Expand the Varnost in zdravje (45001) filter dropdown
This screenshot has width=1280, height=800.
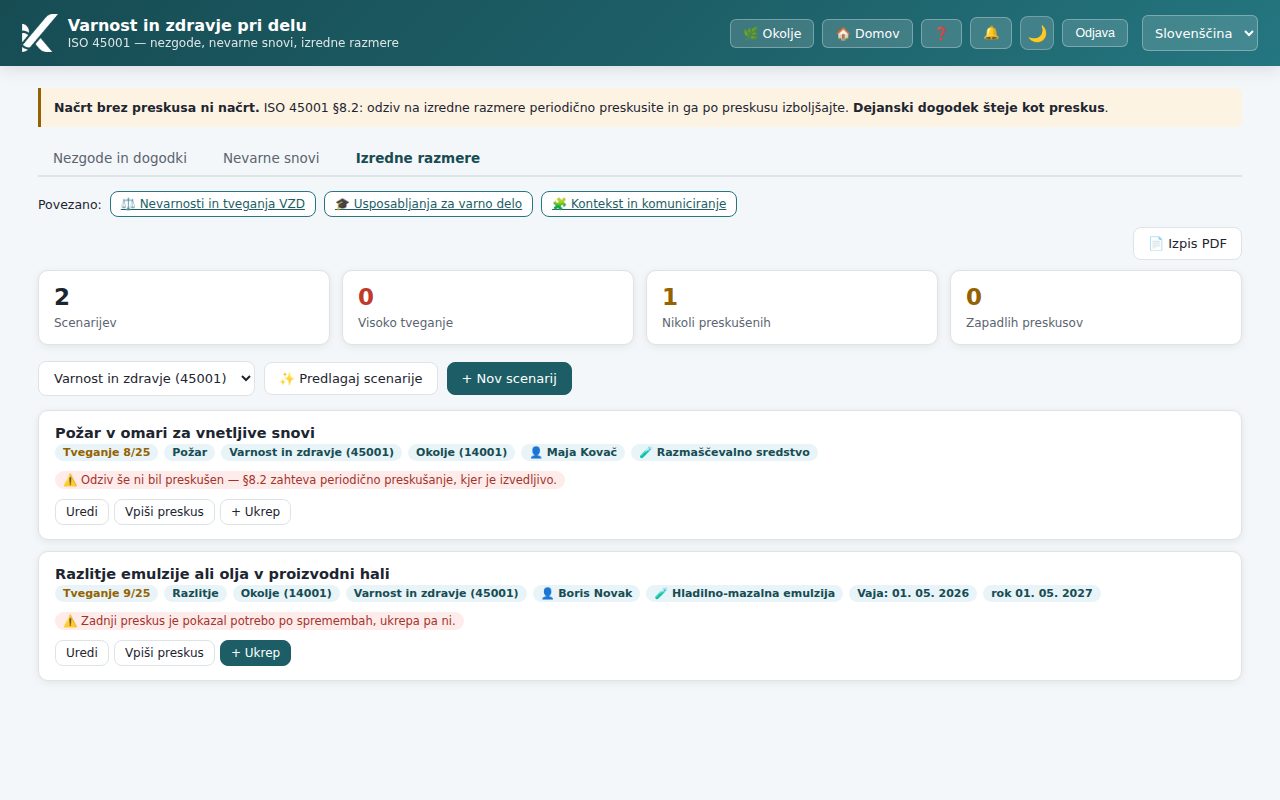point(146,379)
